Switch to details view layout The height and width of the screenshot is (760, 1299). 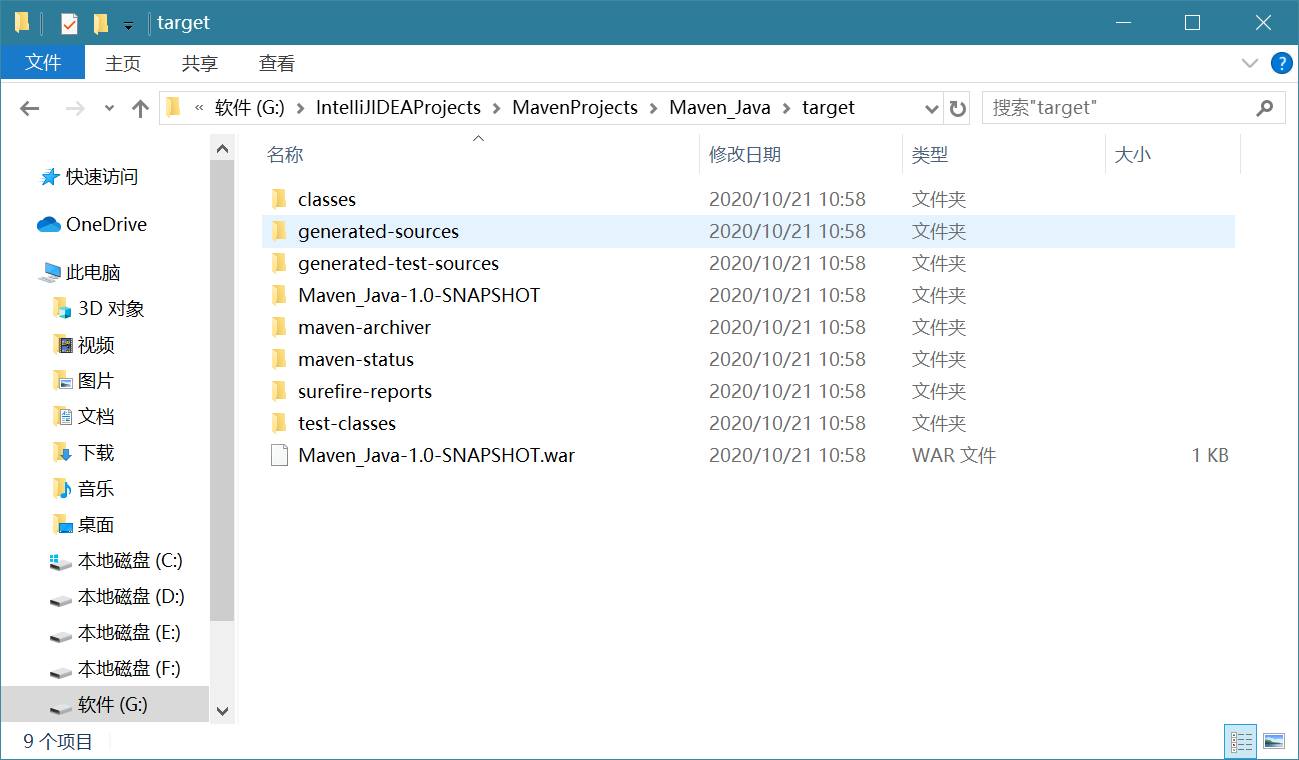coord(1242,741)
